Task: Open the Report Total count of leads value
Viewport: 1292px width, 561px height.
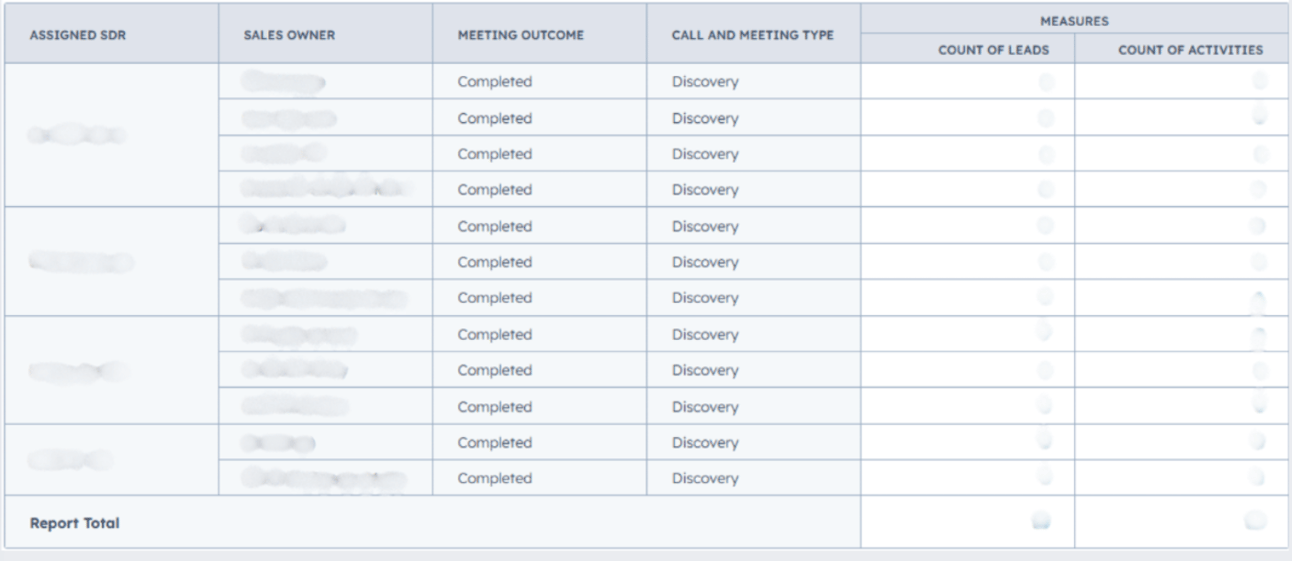Action: tap(1041, 521)
